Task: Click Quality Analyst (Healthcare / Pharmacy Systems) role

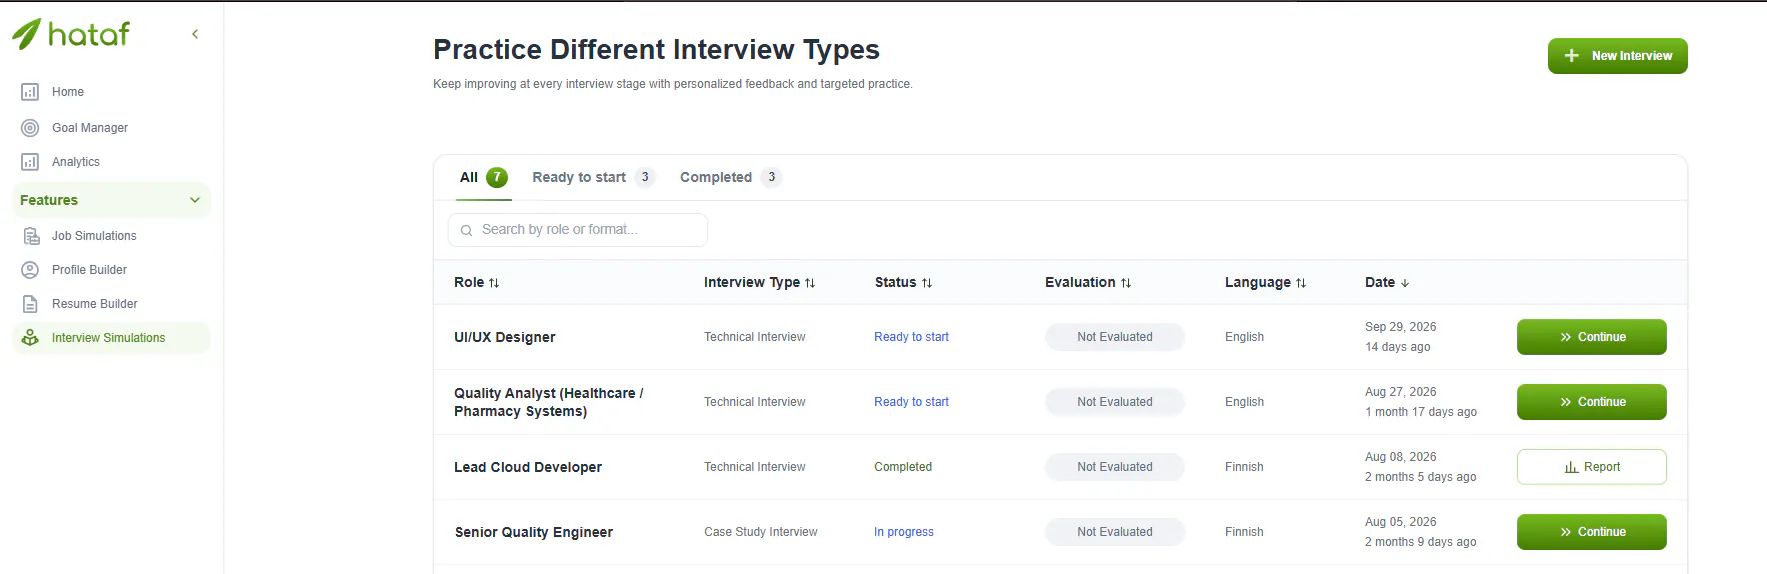Action: tap(549, 402)
